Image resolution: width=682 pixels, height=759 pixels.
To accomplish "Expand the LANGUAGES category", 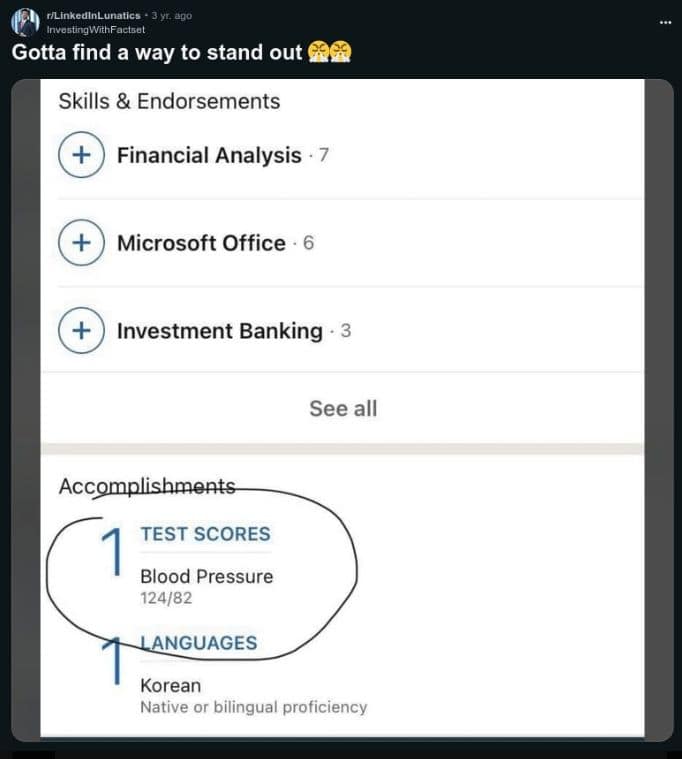I will point(198,643).
